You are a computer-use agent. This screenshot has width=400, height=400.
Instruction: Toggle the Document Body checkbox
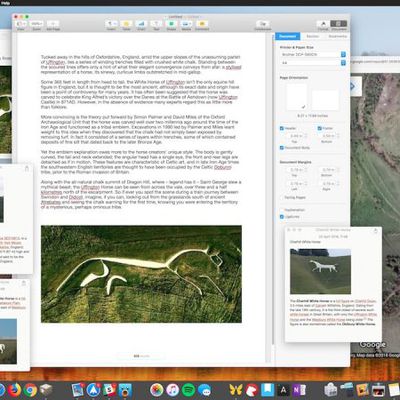pyautogui.click(x=282, y=148)
